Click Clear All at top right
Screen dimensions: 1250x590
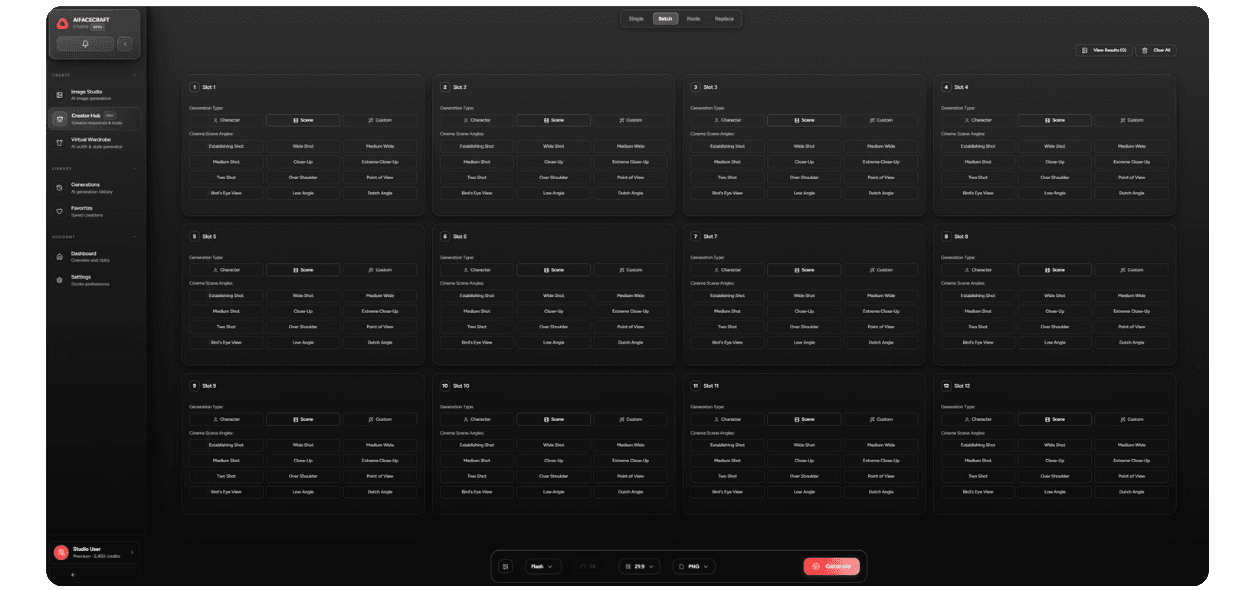click(1156, 50)
